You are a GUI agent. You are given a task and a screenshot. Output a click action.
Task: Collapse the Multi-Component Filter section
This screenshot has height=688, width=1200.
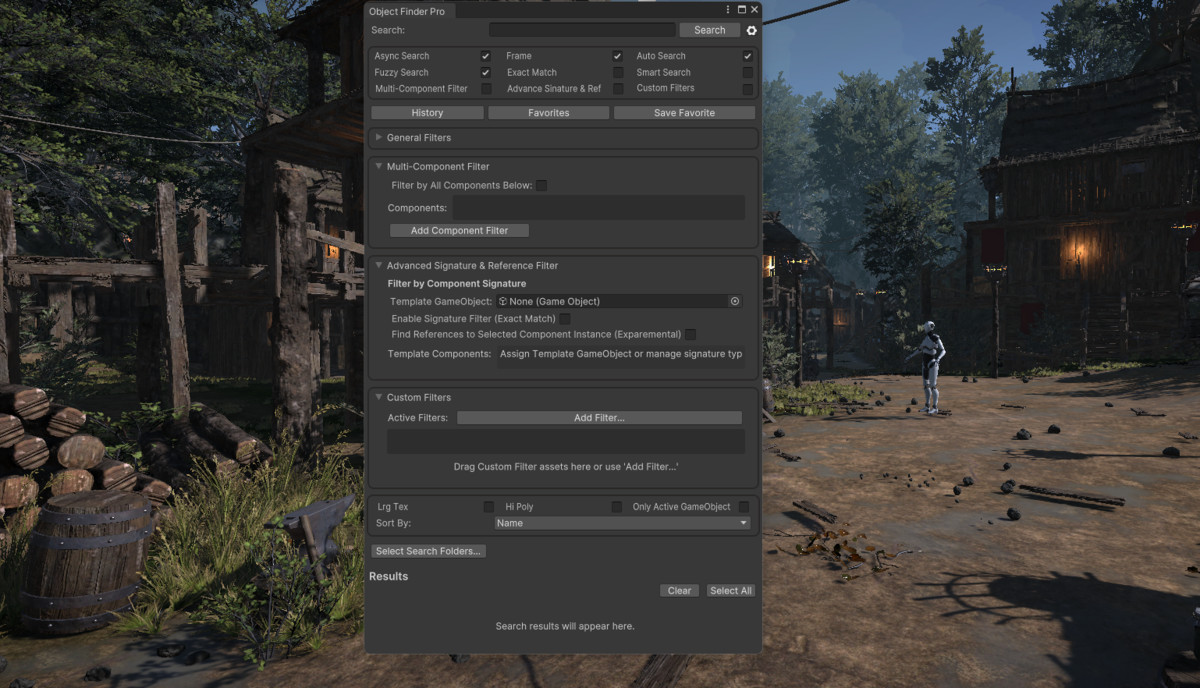tap(379, 166)
